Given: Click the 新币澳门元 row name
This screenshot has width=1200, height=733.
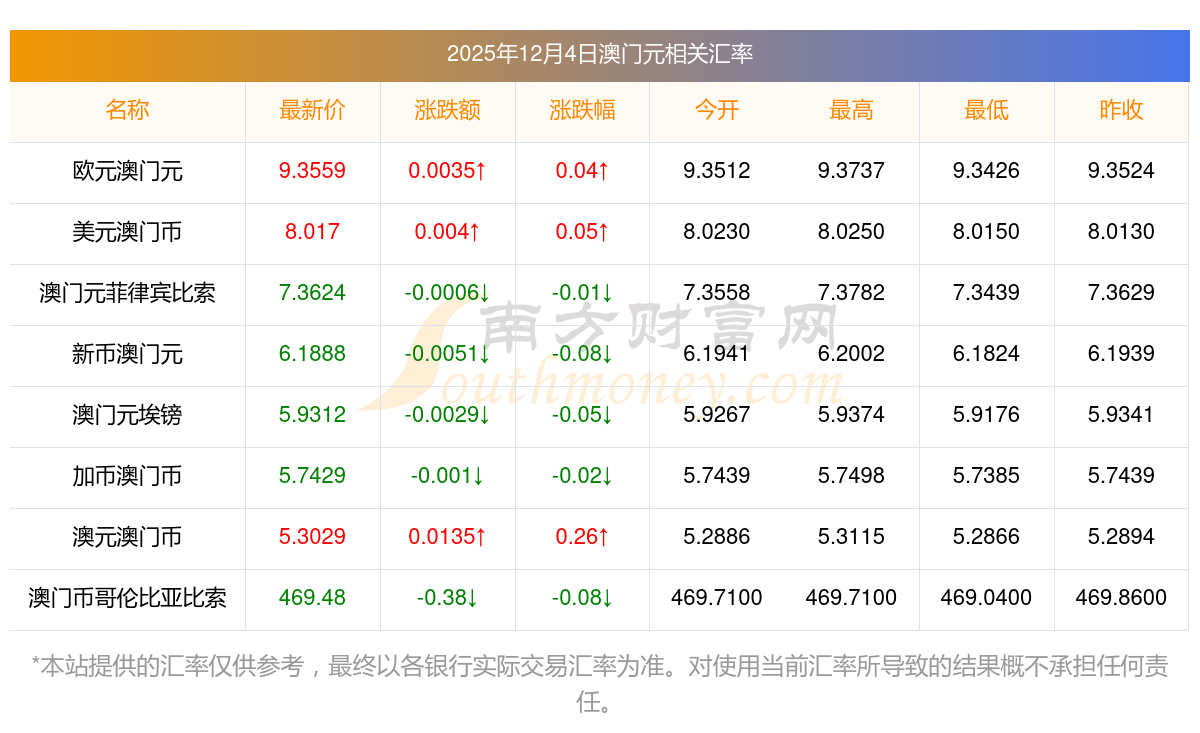Looking at the screenshot, I should point(127,354).
